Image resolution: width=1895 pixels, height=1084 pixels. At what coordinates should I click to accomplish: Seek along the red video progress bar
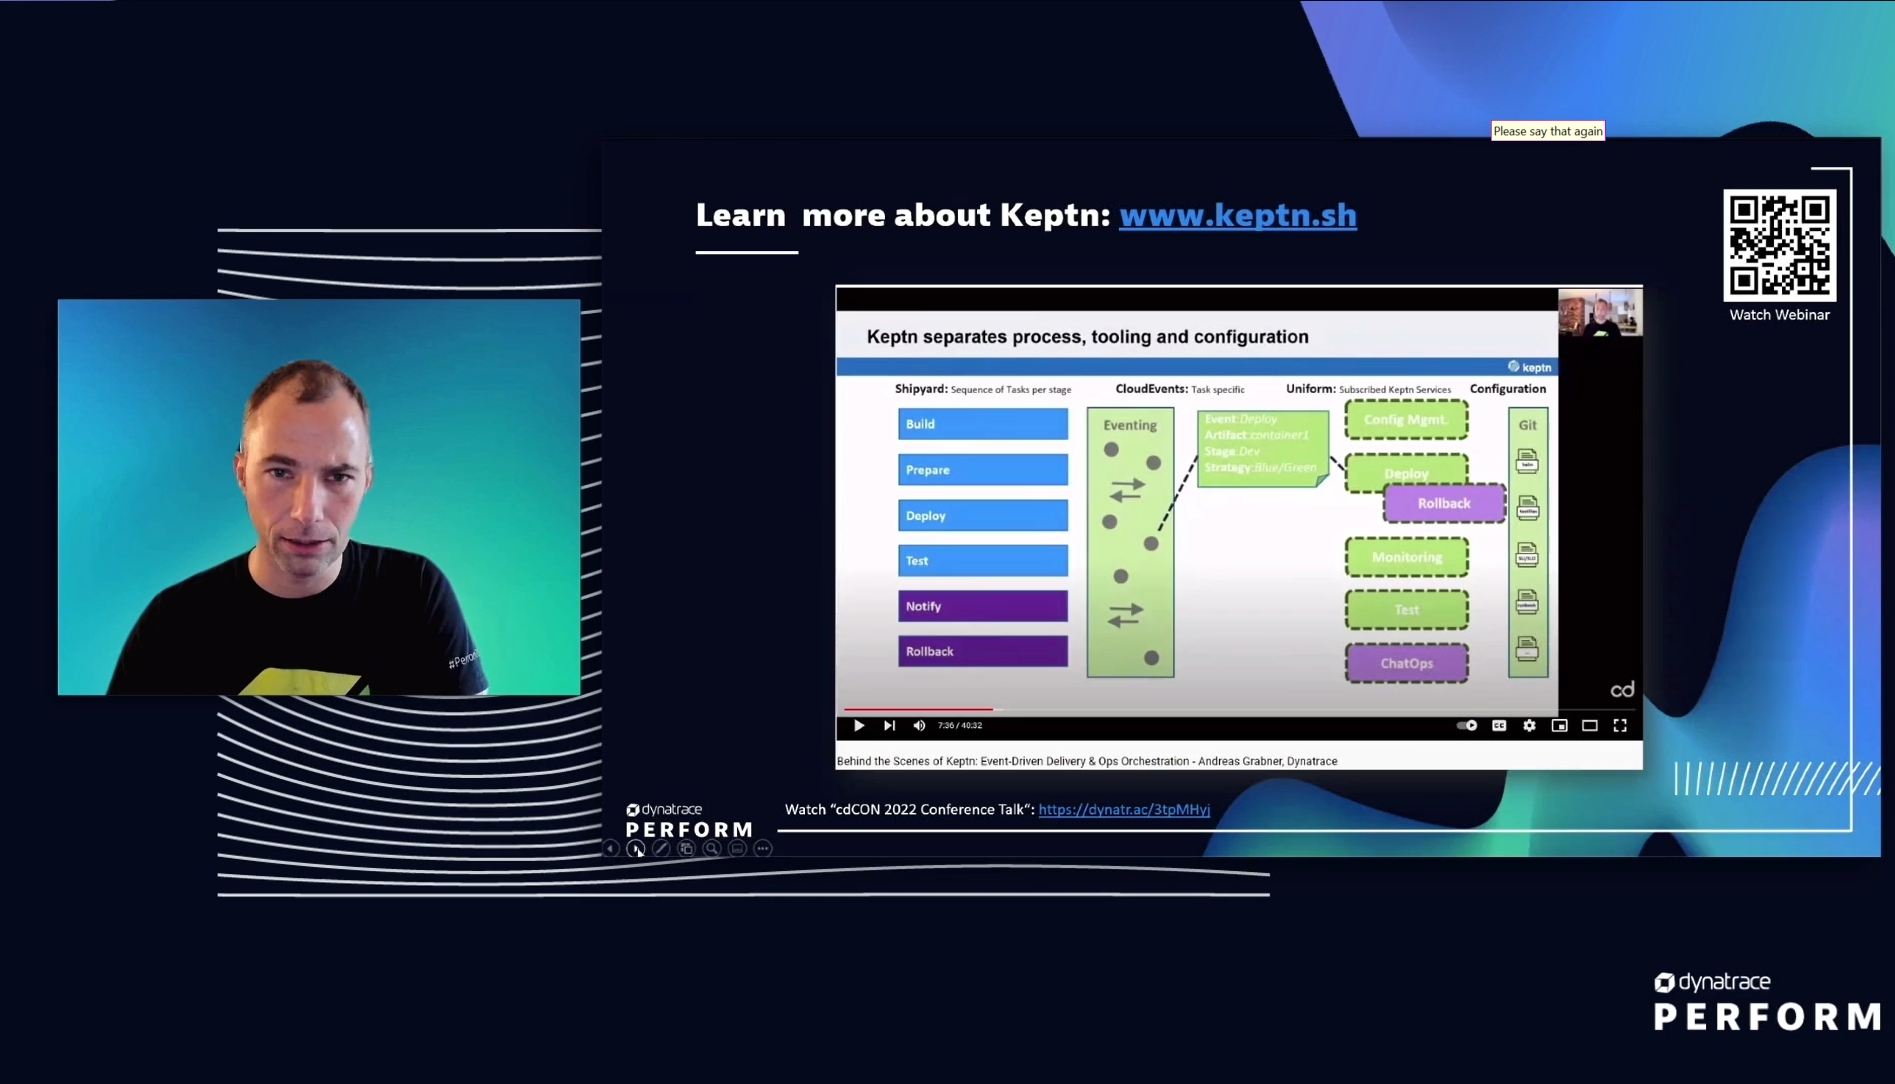920,707
